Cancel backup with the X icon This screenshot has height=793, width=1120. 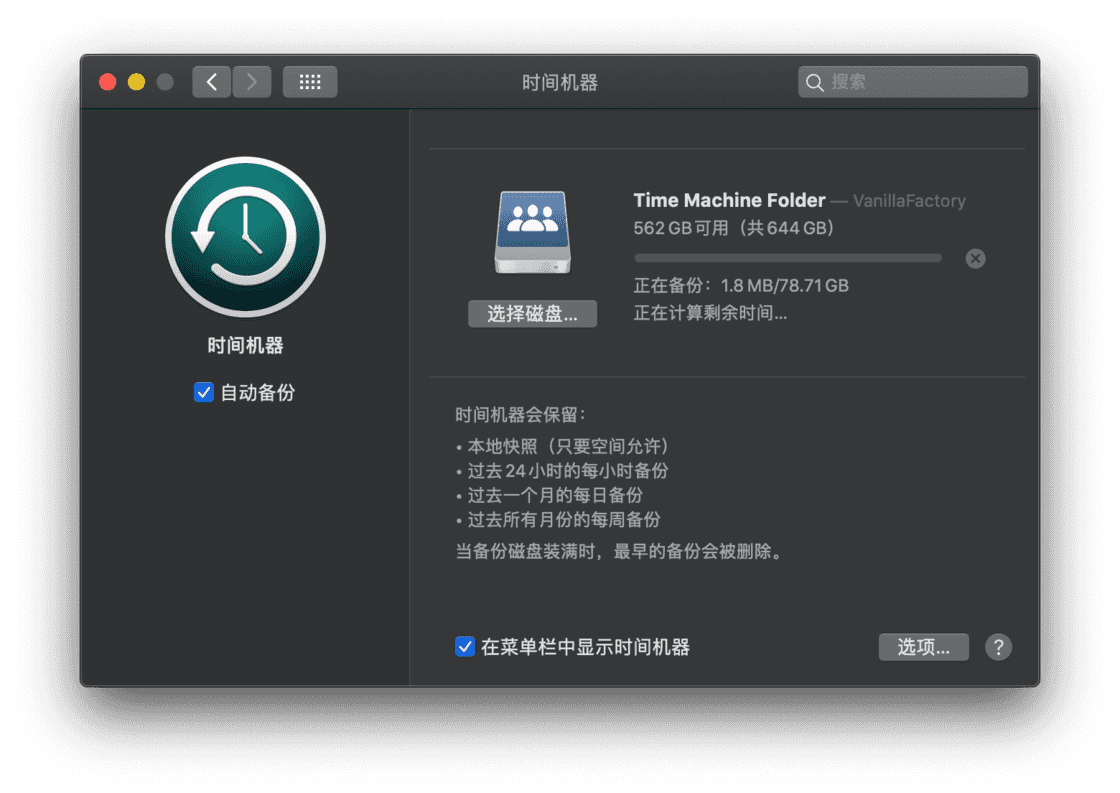click(x=975, y=259)
